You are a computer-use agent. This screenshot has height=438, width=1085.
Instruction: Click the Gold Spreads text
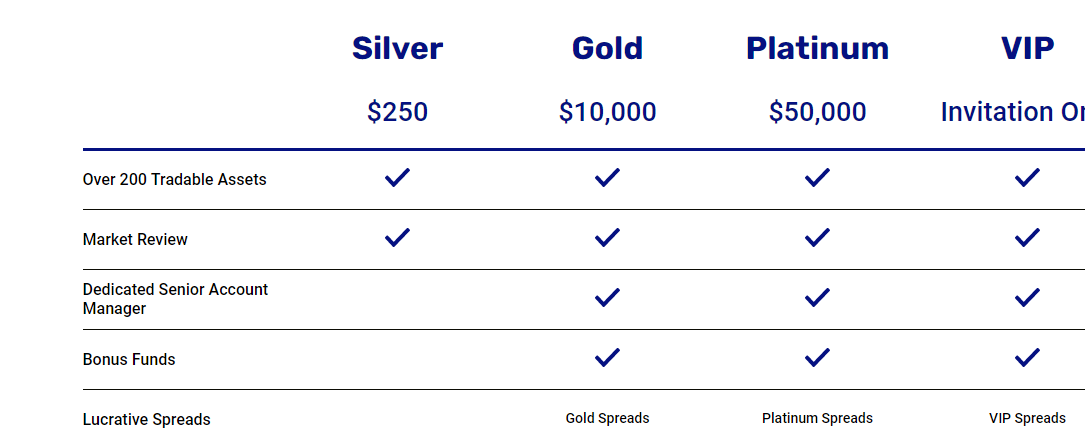point(607,418)
